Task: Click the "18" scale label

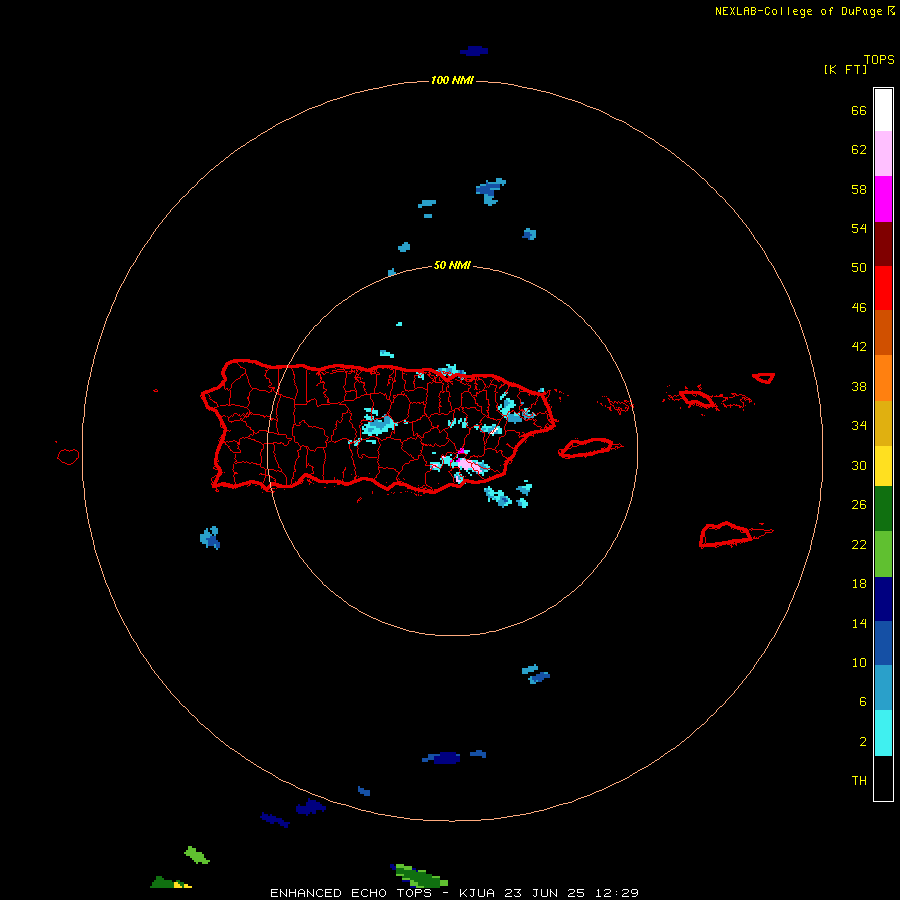Action: (x=859, y=584)
